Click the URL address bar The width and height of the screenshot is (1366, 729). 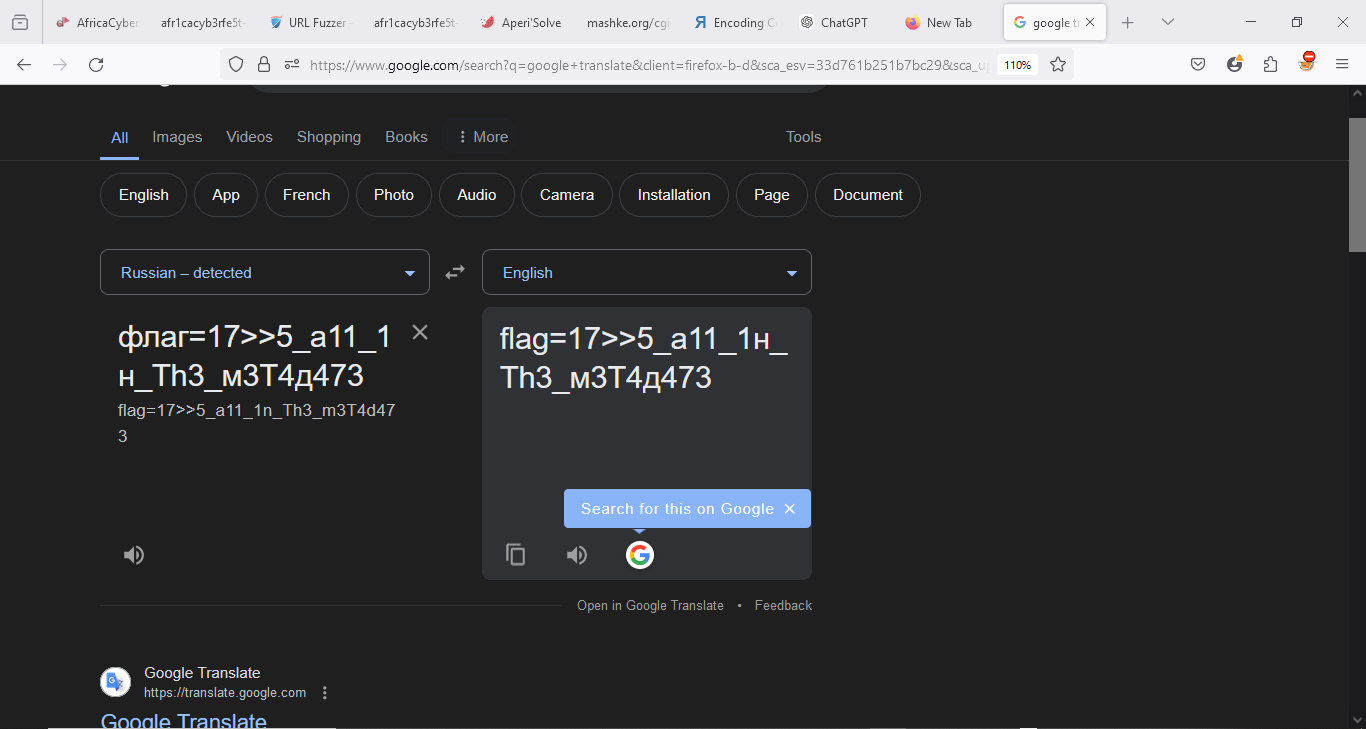click(640, 65)
